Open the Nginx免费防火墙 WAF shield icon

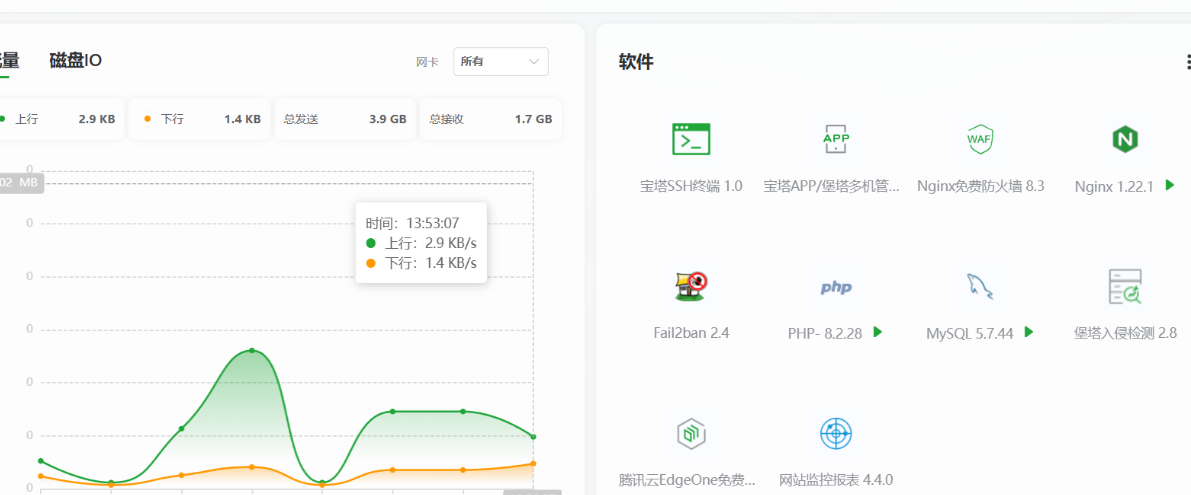point(980,139)
